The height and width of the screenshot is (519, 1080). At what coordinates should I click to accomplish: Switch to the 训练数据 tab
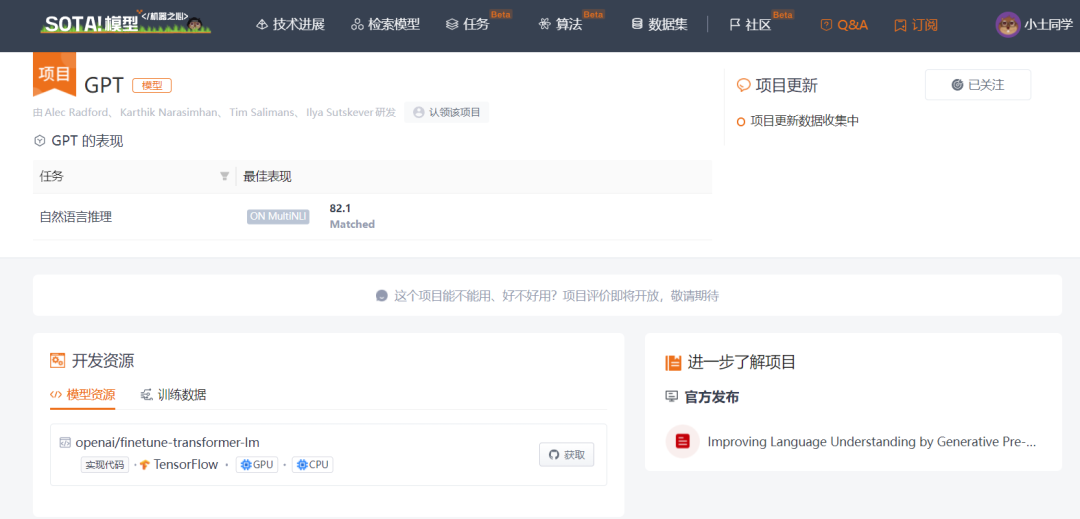coord(174,394)
